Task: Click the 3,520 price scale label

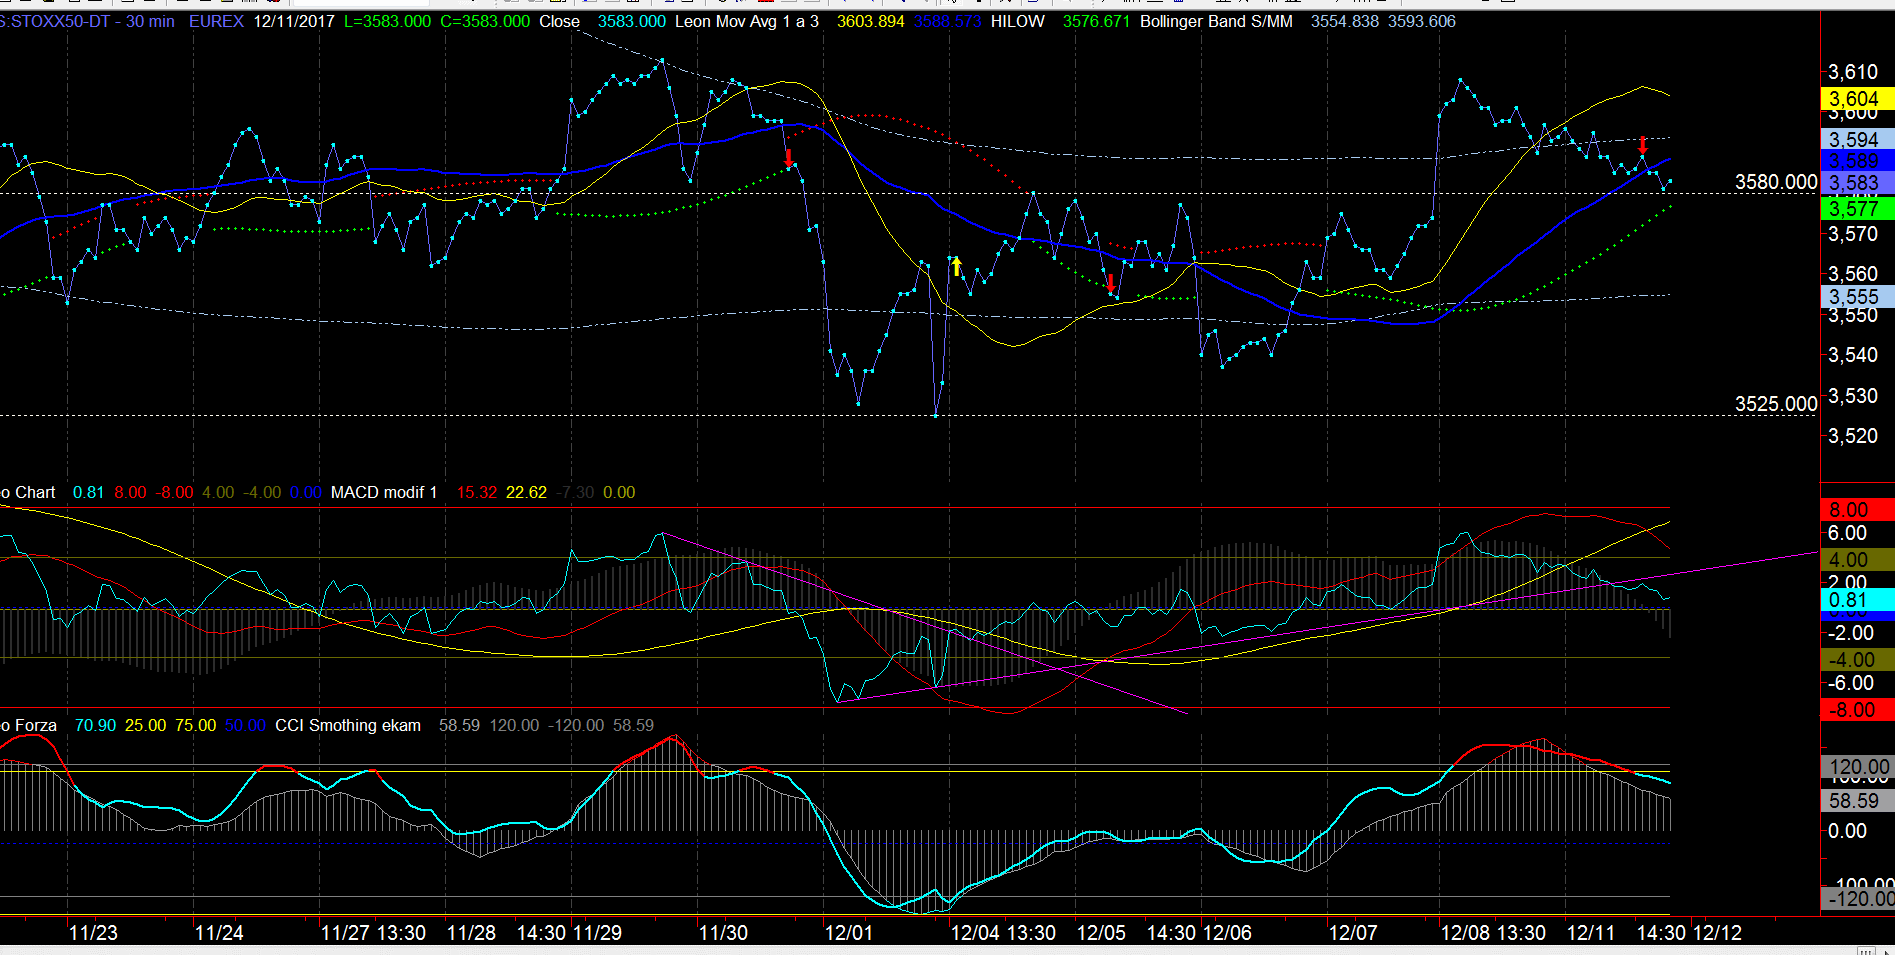Action: (1853, 436)
